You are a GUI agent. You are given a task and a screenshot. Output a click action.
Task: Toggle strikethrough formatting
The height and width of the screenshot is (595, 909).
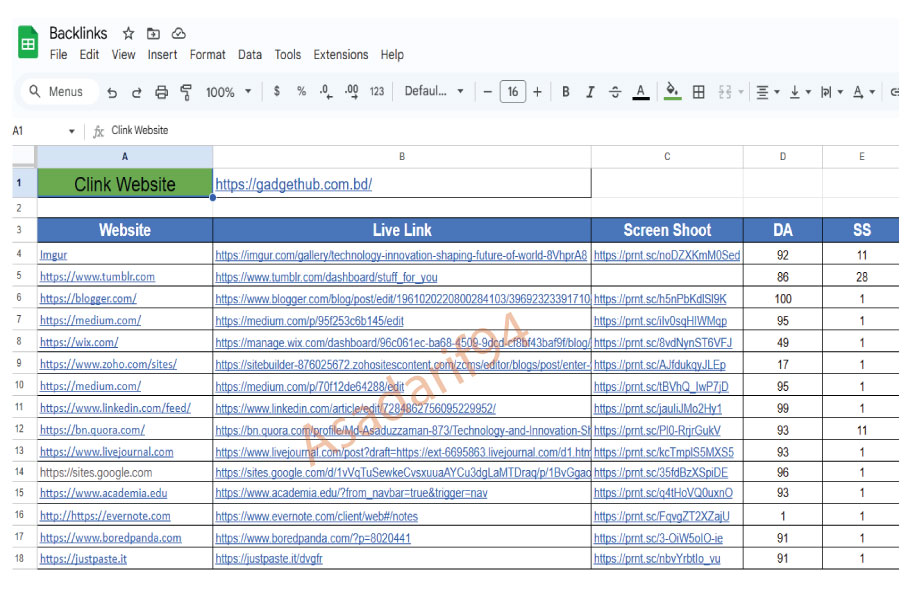615,90
